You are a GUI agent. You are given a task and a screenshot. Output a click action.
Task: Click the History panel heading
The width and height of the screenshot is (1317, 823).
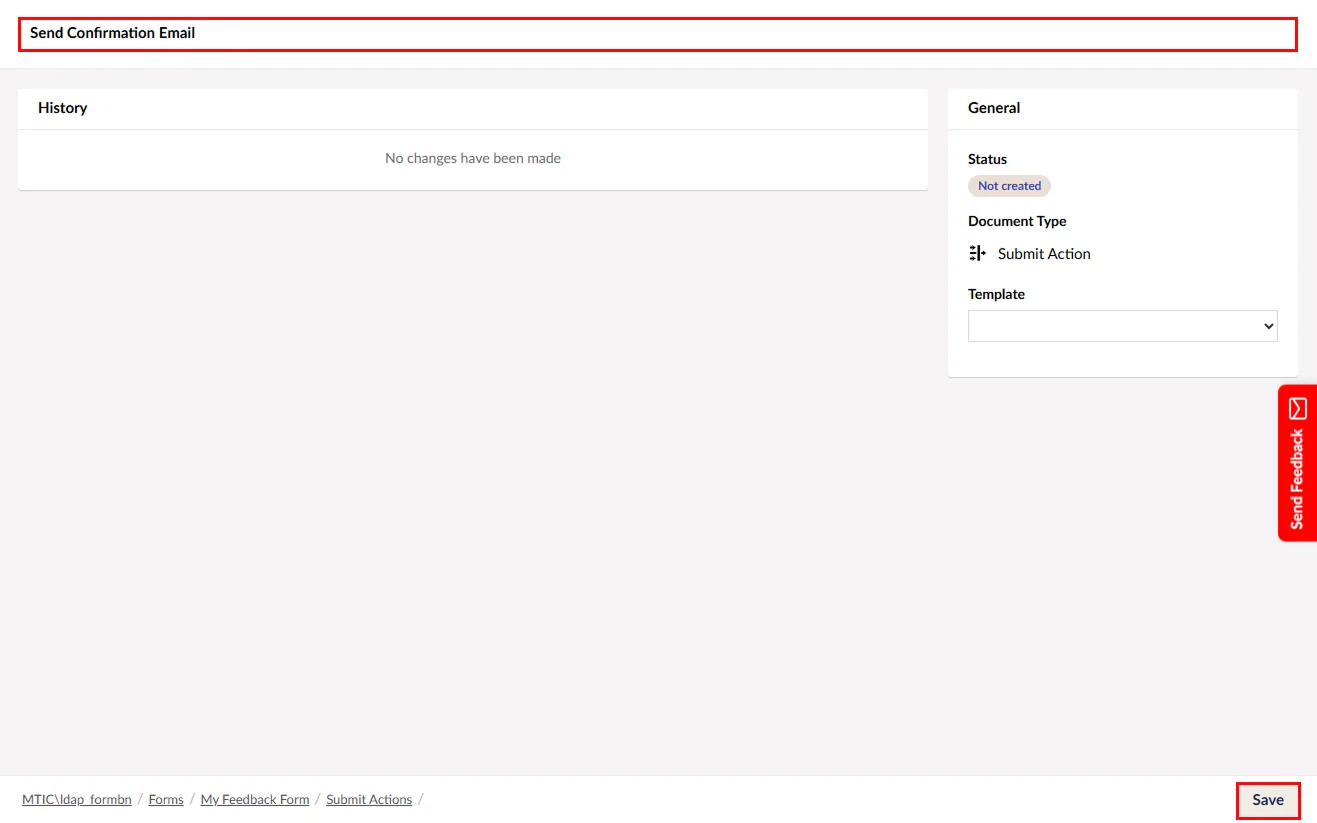(63, 108)
